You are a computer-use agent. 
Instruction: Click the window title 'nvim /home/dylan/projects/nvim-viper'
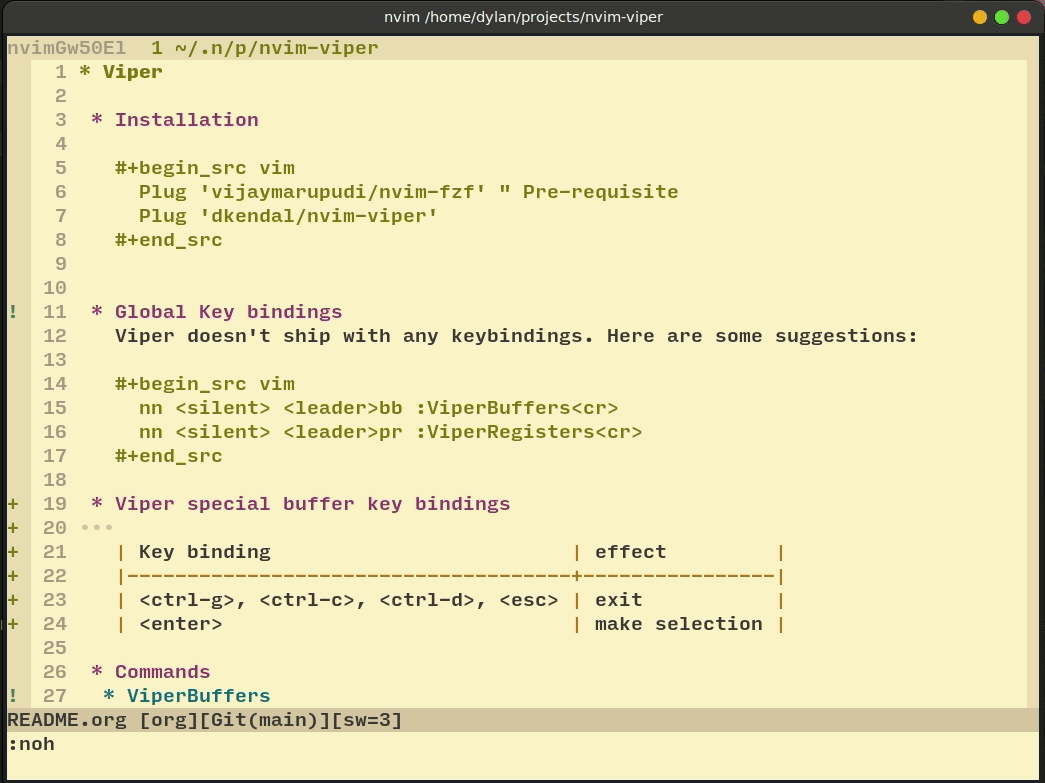[523, 17]
